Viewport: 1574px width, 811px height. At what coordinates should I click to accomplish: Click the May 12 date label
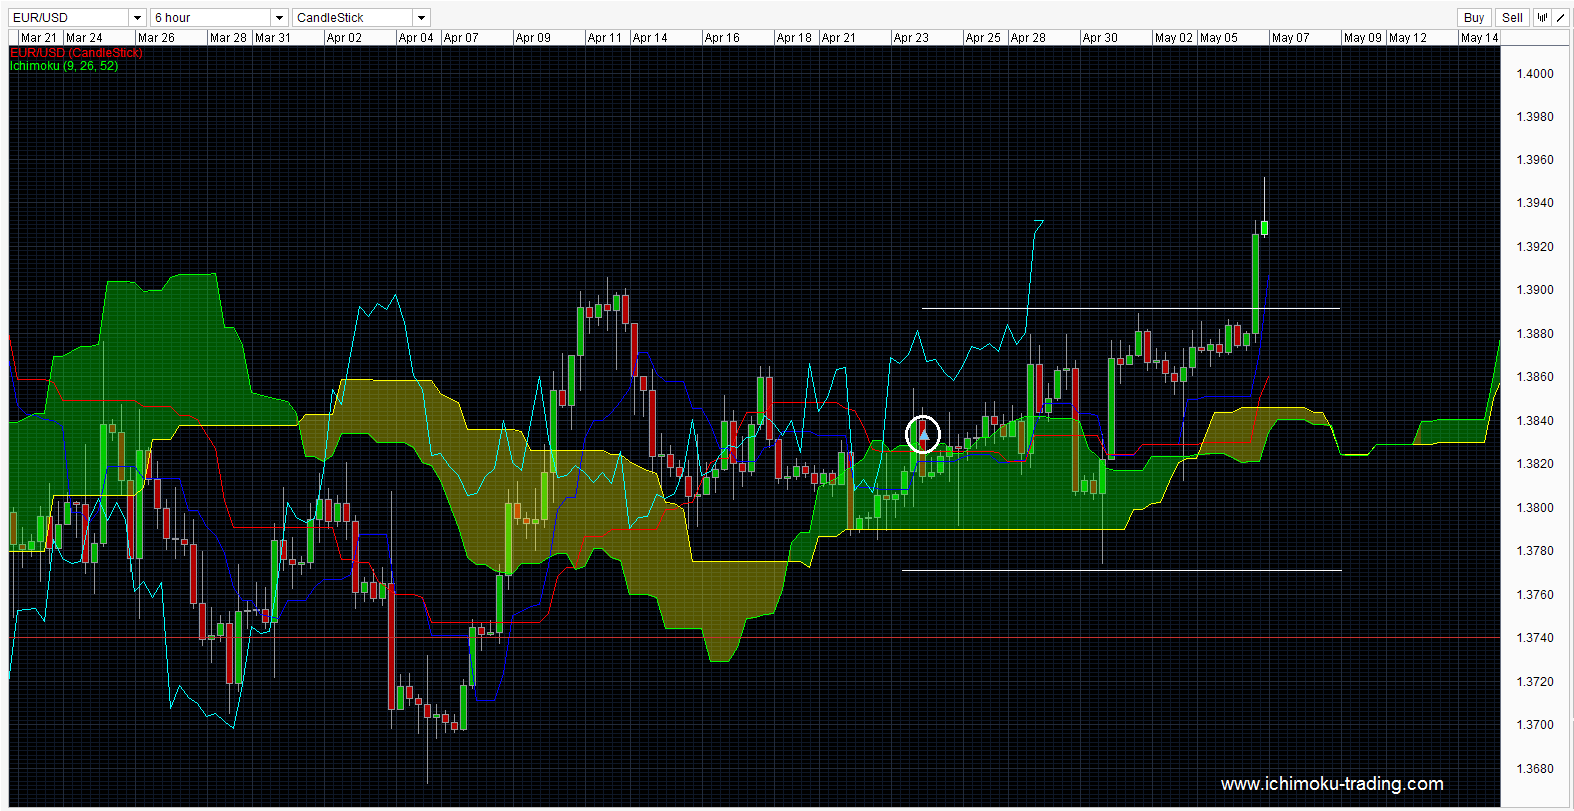coord(1408,37)
